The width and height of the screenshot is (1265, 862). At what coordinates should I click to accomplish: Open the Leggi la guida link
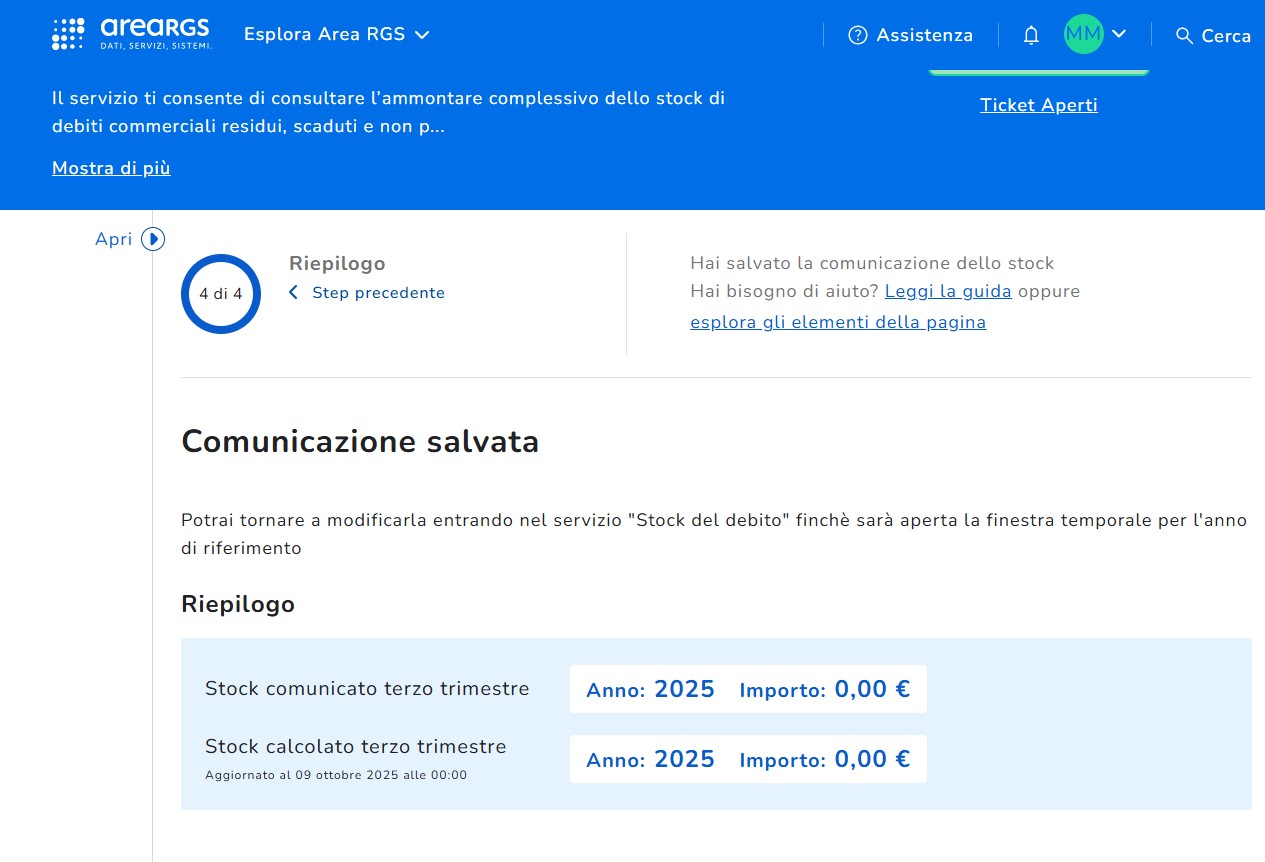pos(948,291)
